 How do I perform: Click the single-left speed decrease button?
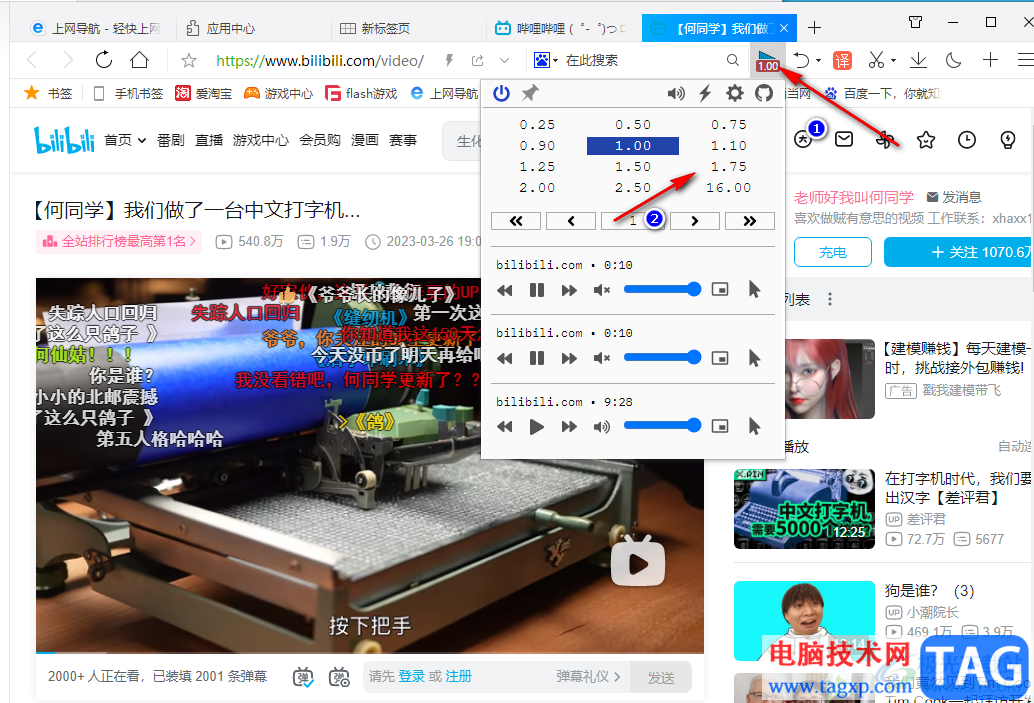pos(571,221)
